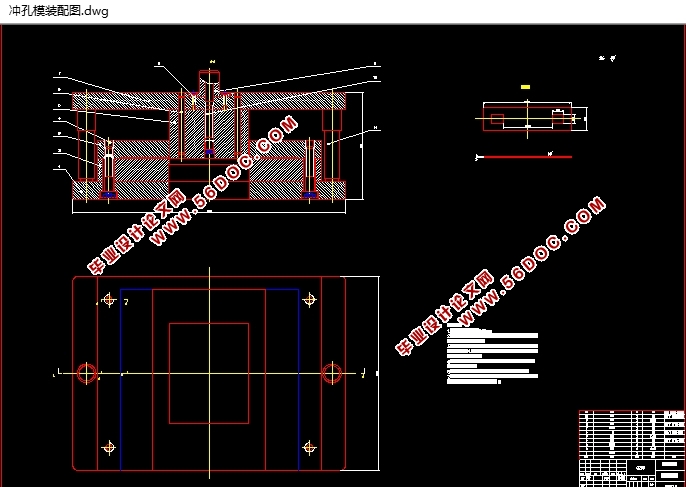Click the small workpiece drawing at top right

click(x=524, y=119)
